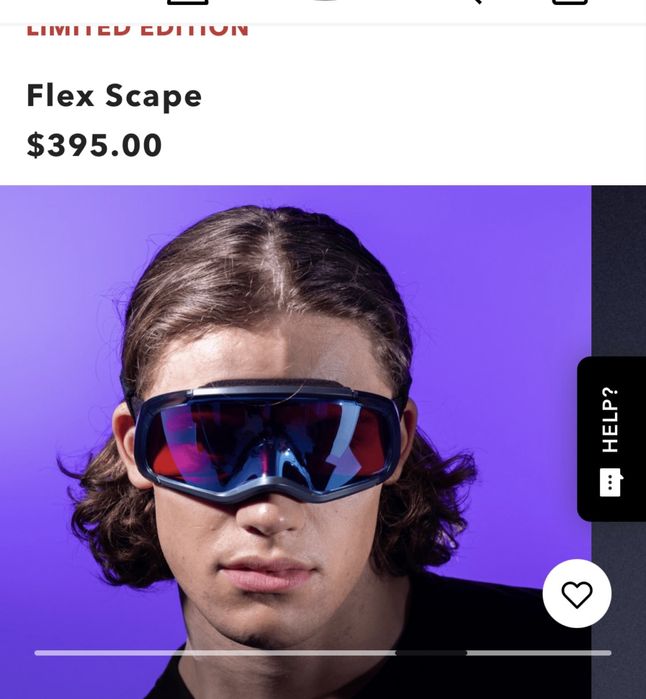
Task: Select the Flex Scape product title
Action: coord(114,96)
